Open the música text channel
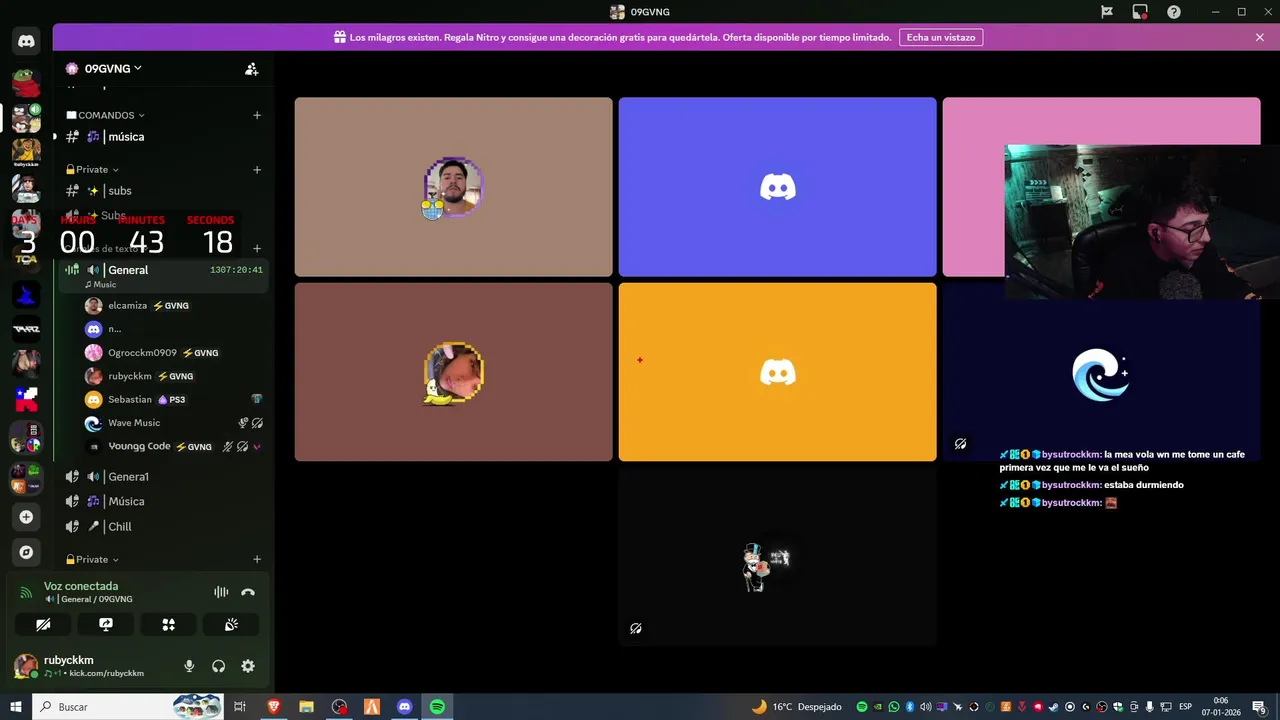 click(163, 137)
